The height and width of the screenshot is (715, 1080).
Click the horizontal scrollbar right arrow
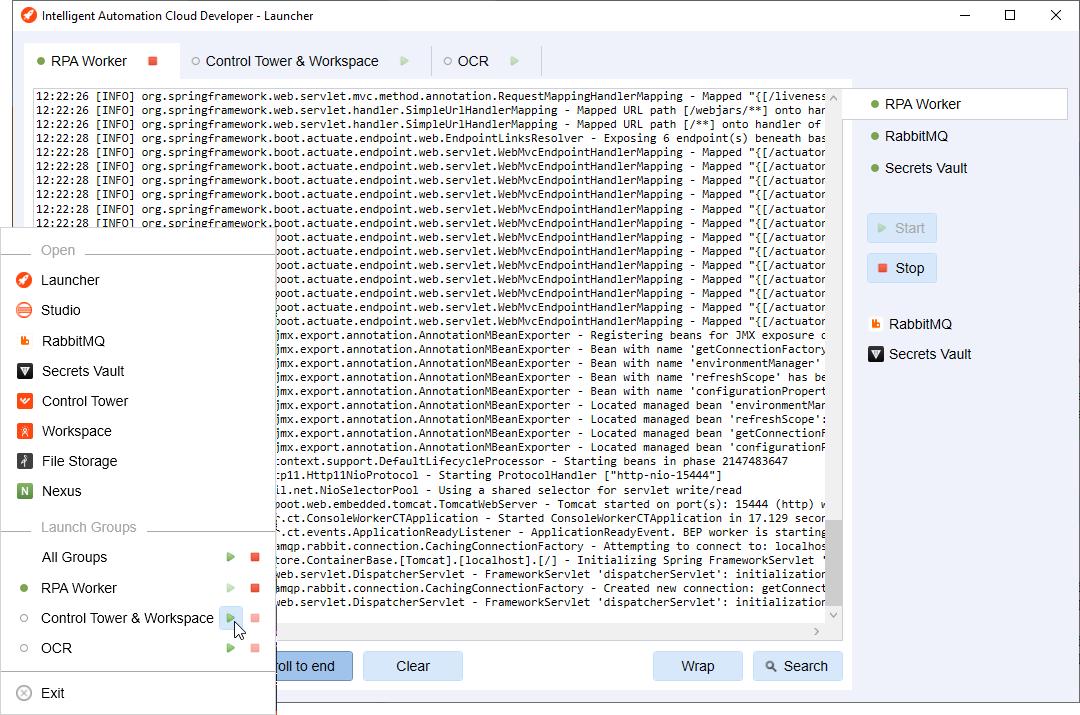[x=817, y=631]
